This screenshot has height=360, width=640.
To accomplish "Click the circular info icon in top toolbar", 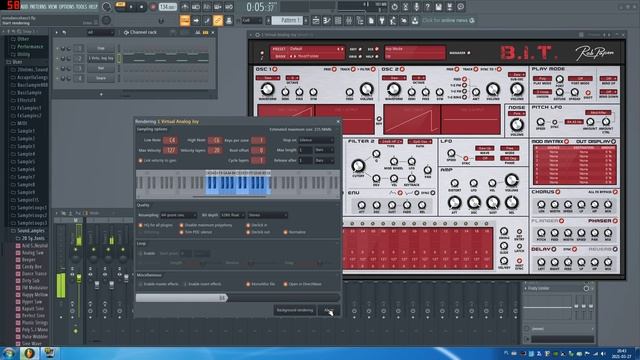I will coord(460,7).
